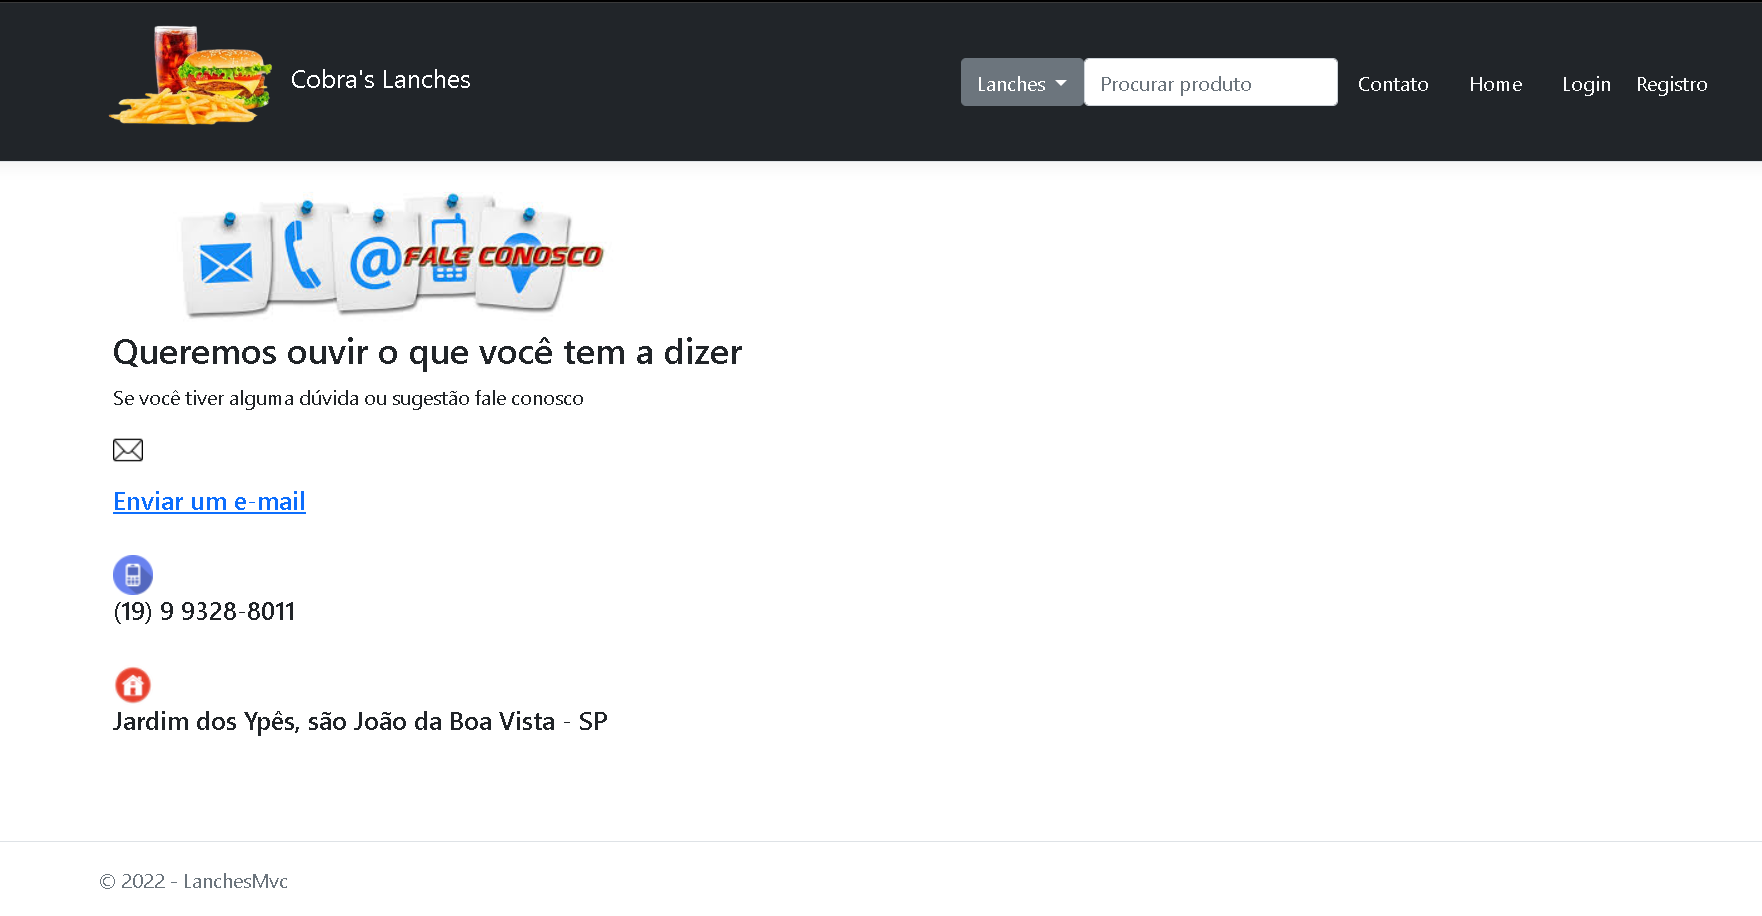This screenshot has height=916, width=1762.
Task: Select Registro in the navbar
Action: point(1671,85)
